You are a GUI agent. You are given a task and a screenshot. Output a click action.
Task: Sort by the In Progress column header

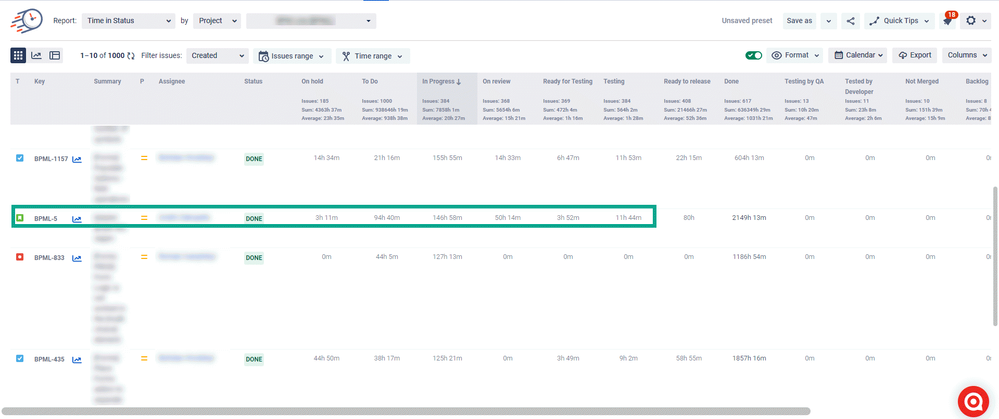click(442, 82)
